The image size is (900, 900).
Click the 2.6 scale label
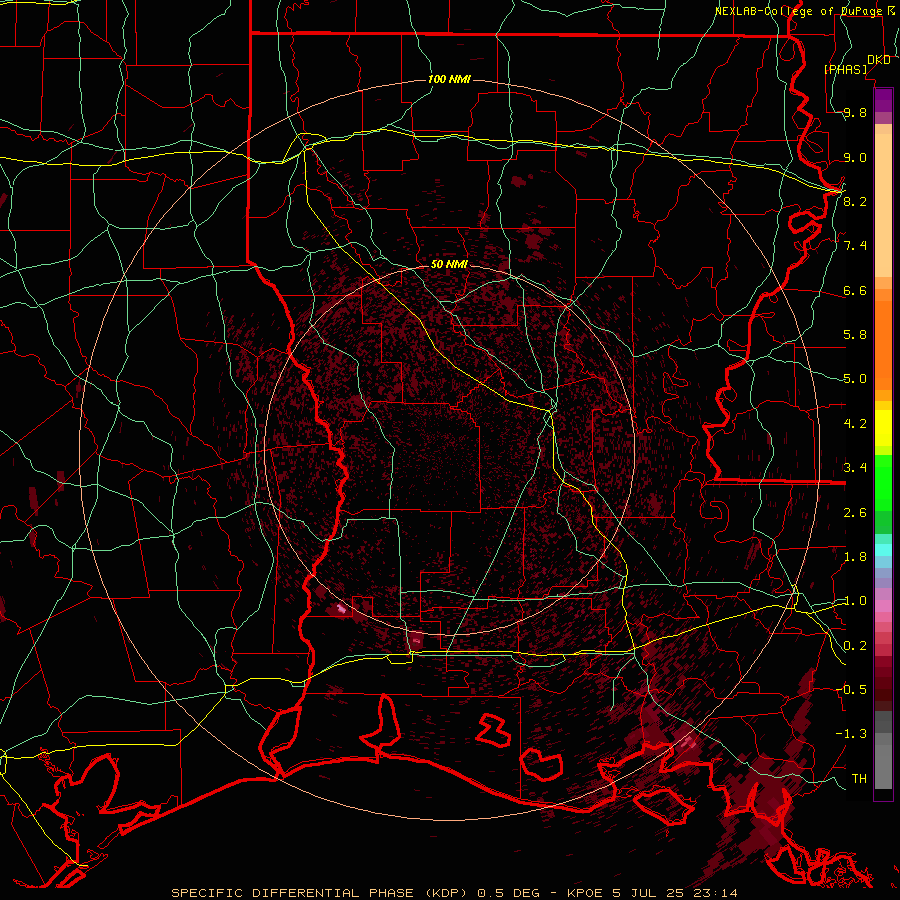855,513
